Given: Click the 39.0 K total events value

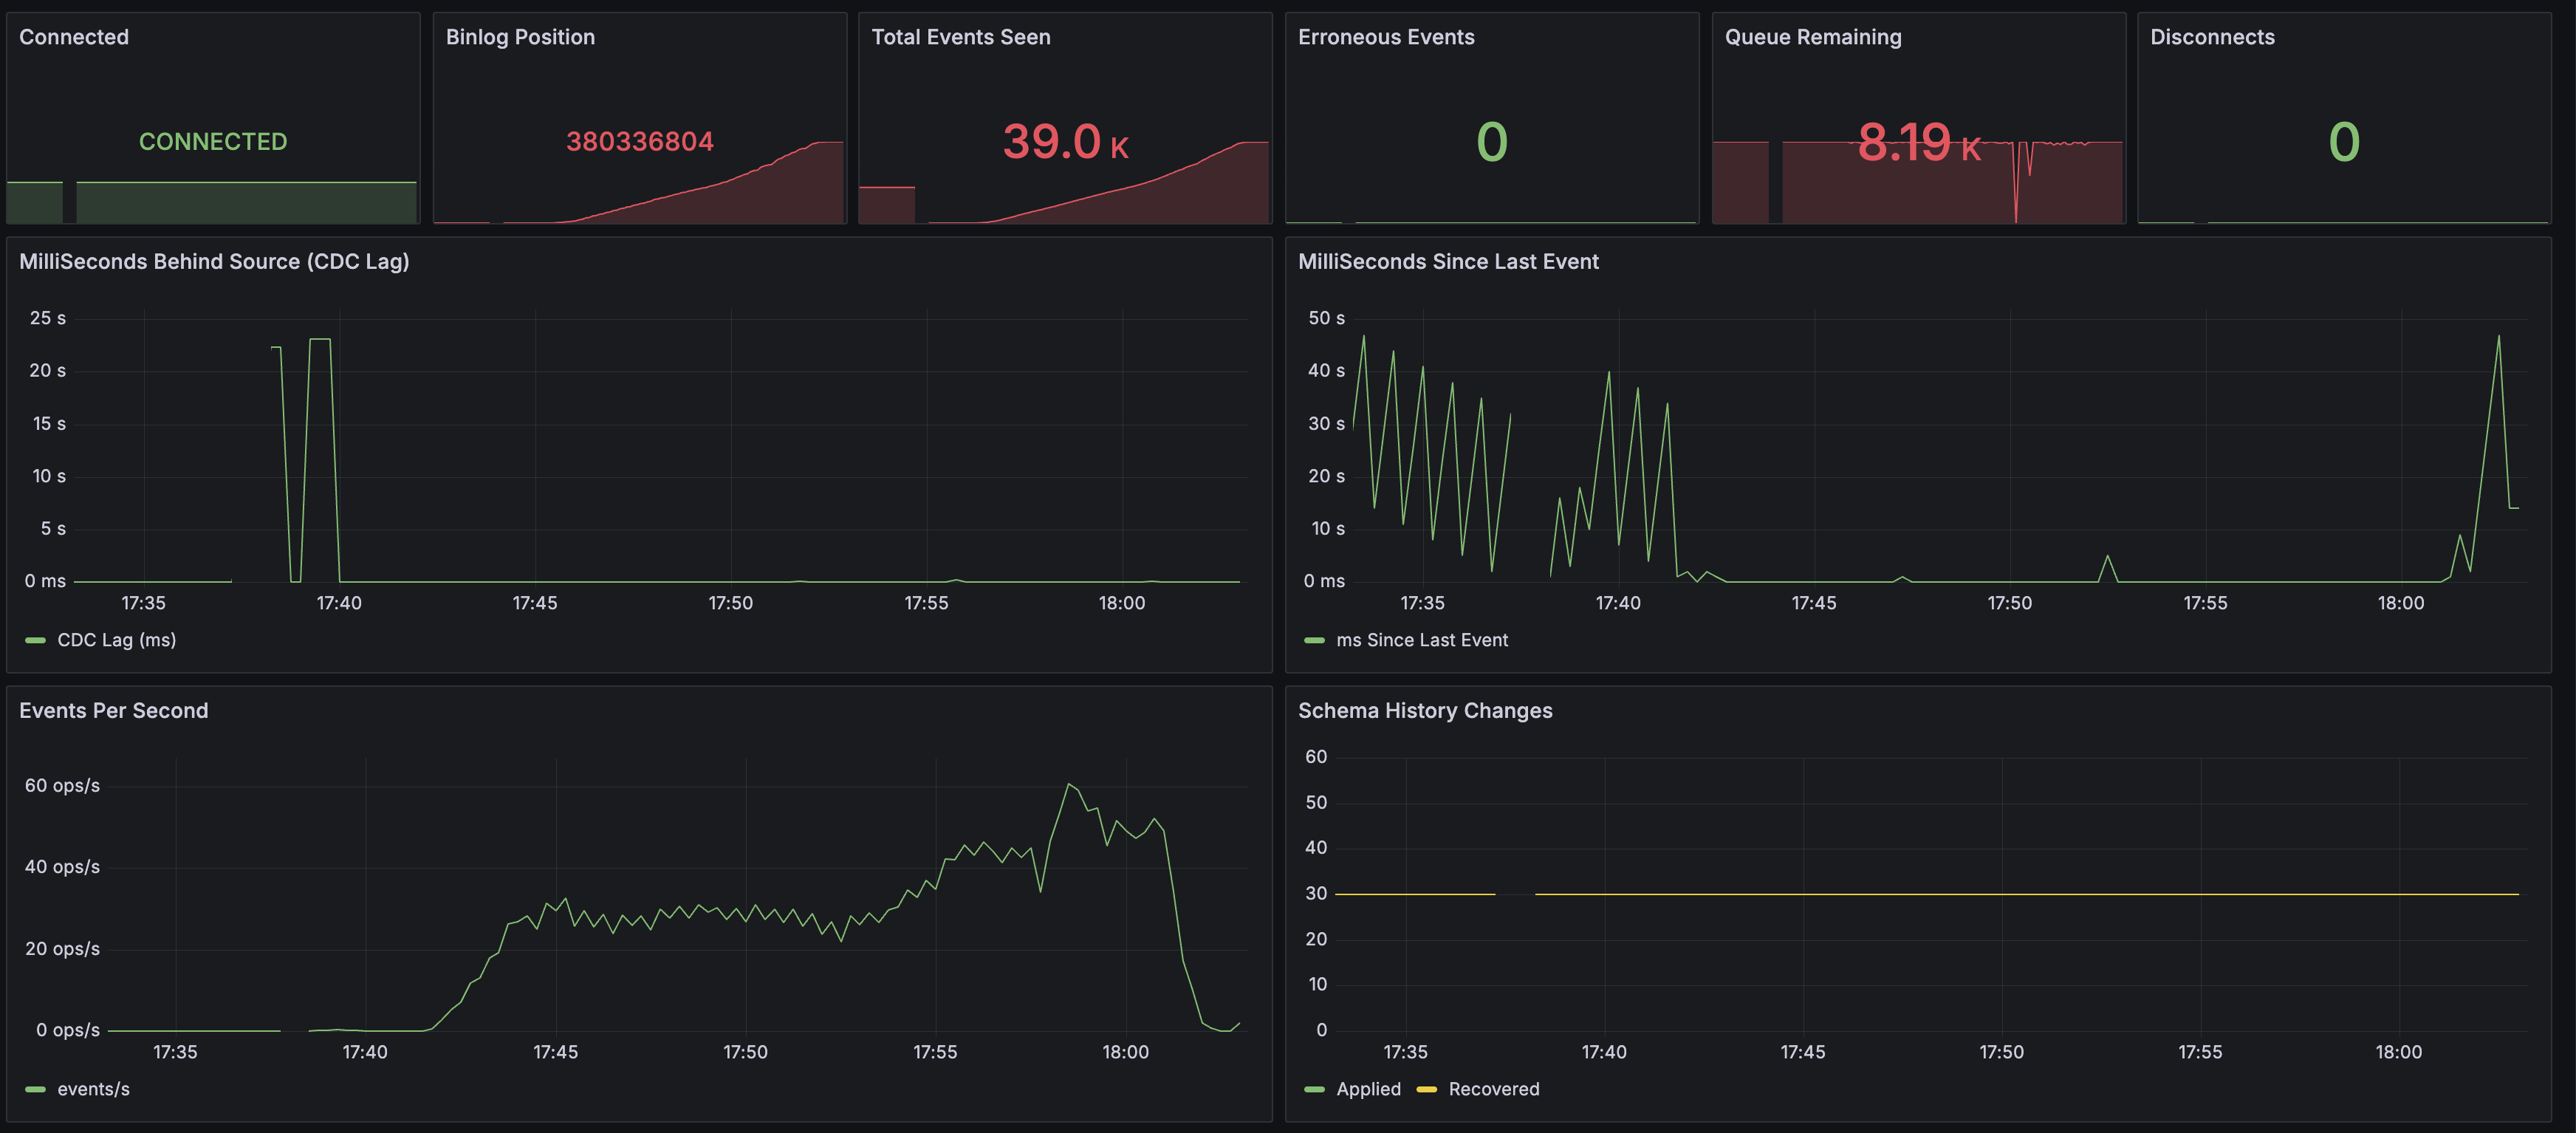Looking at the screenshot, I should click(x=1064, y=142).
